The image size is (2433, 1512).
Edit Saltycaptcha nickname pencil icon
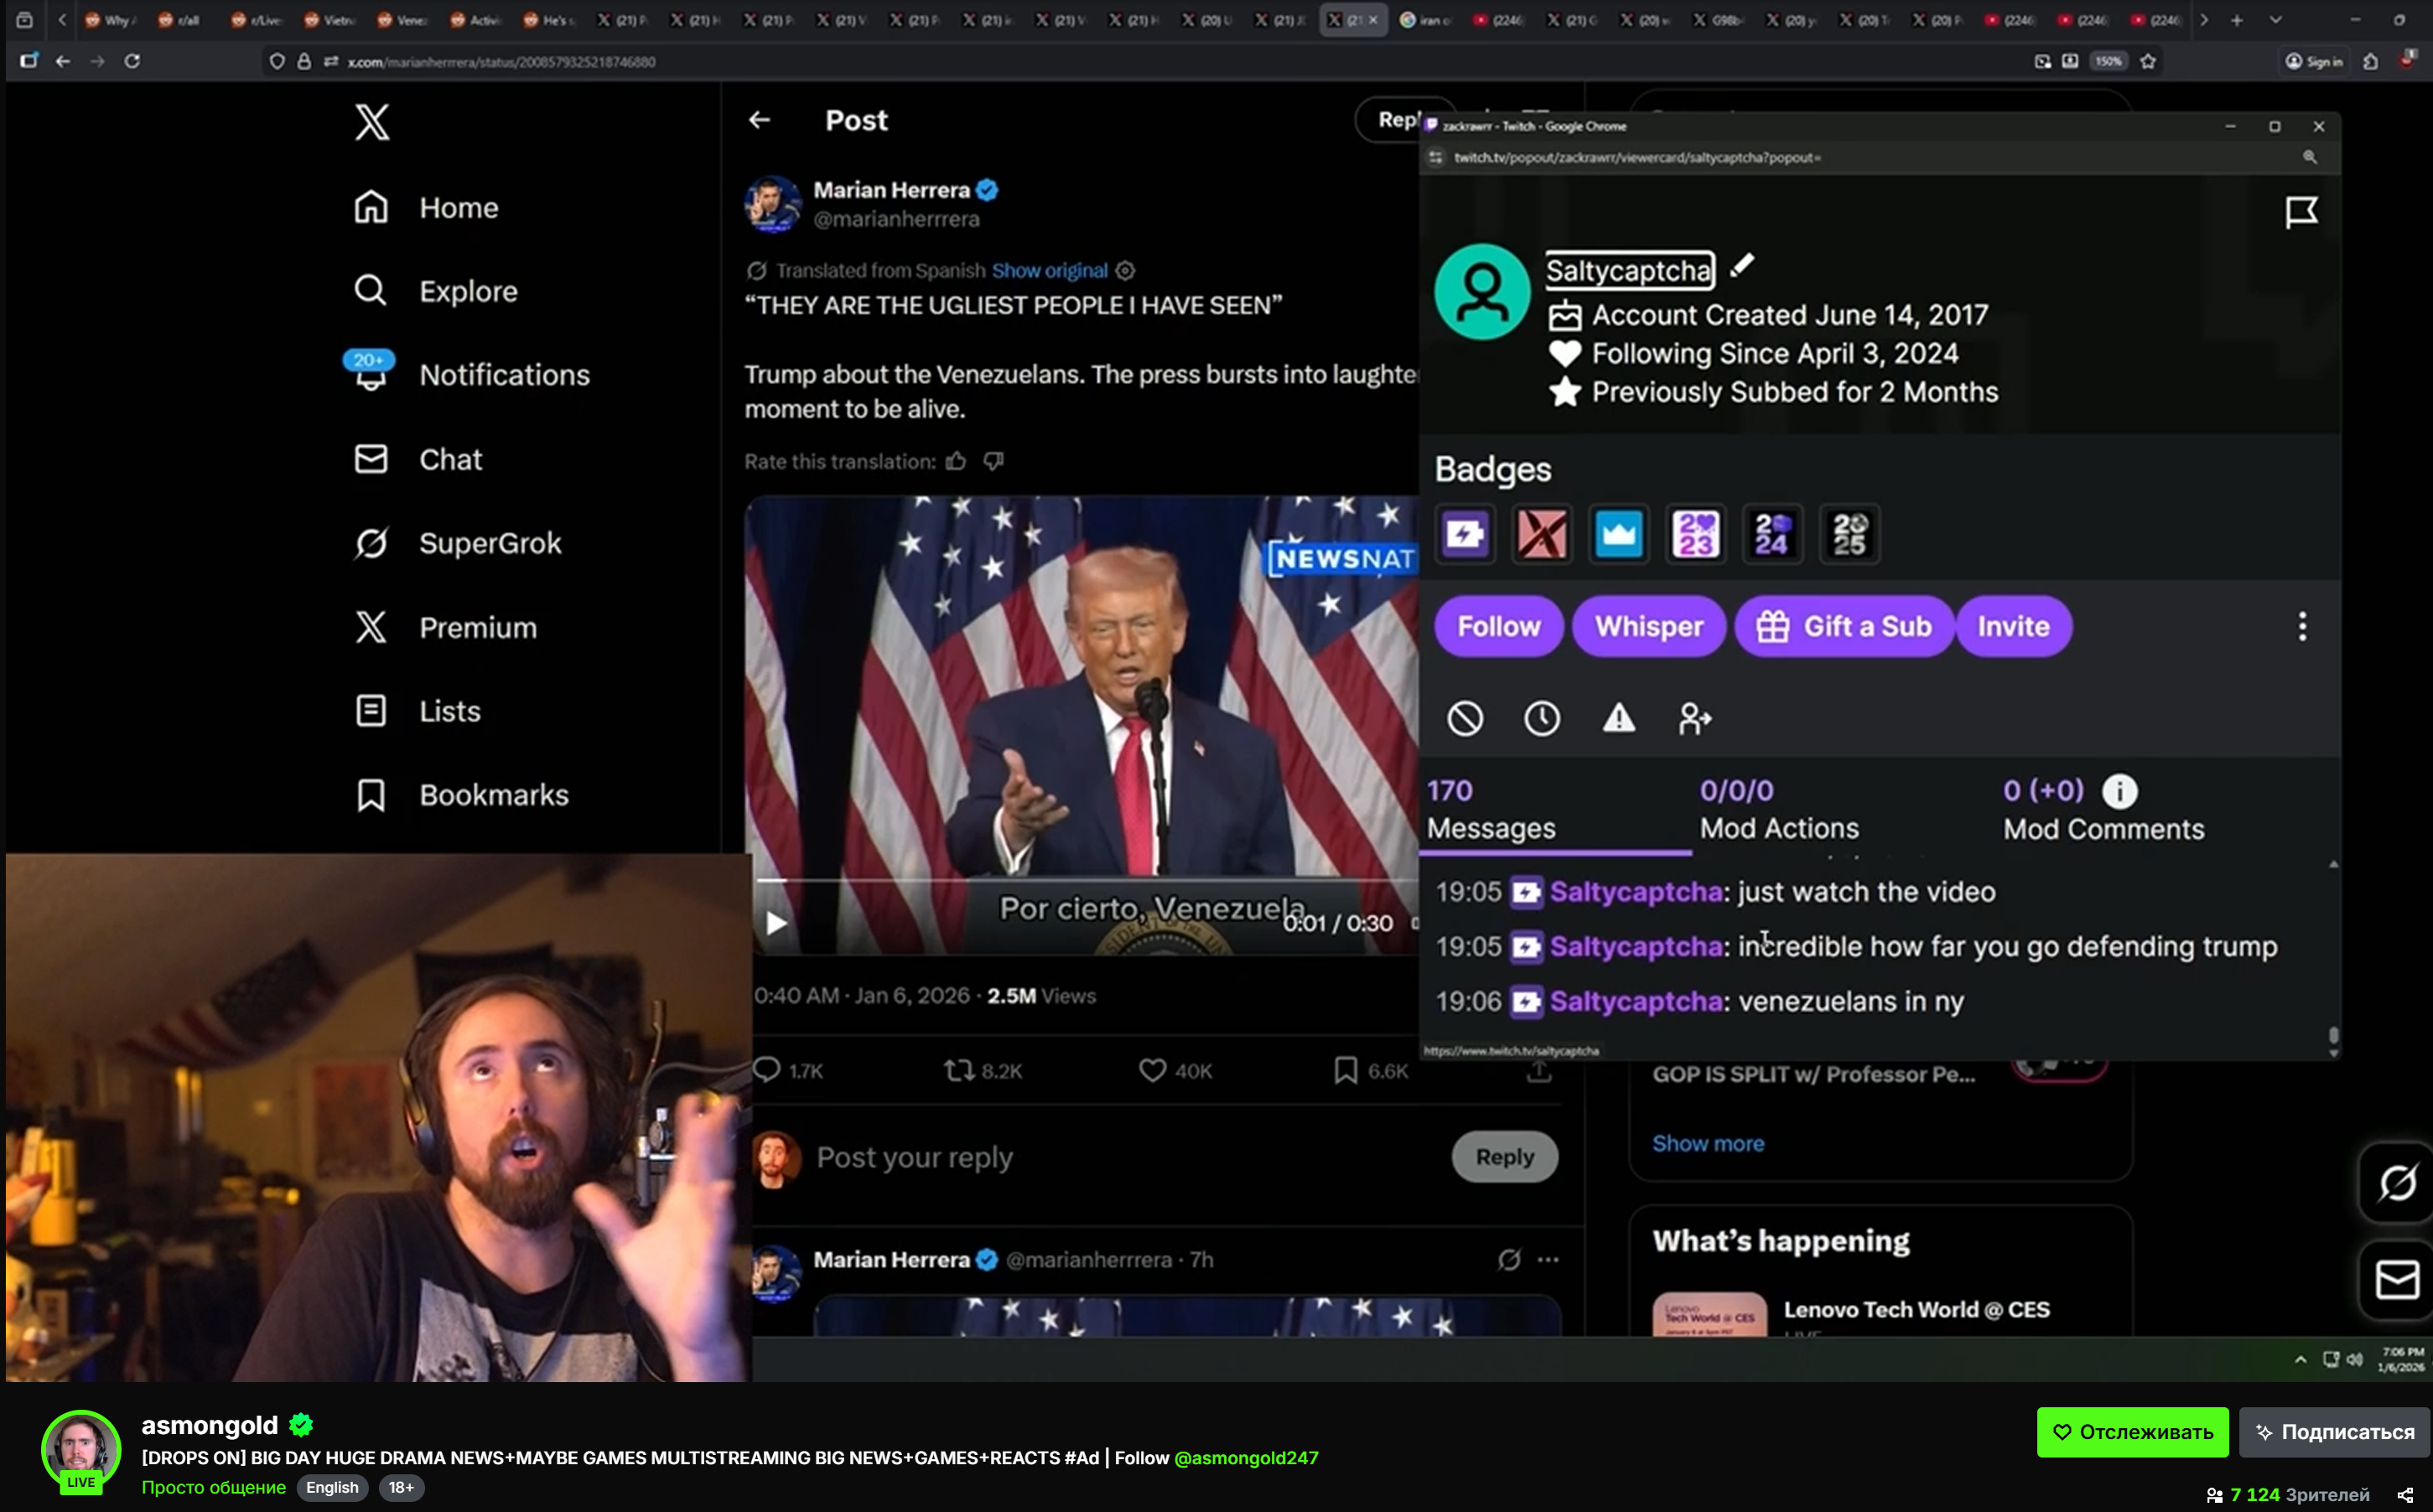[x=1742, y=266]
